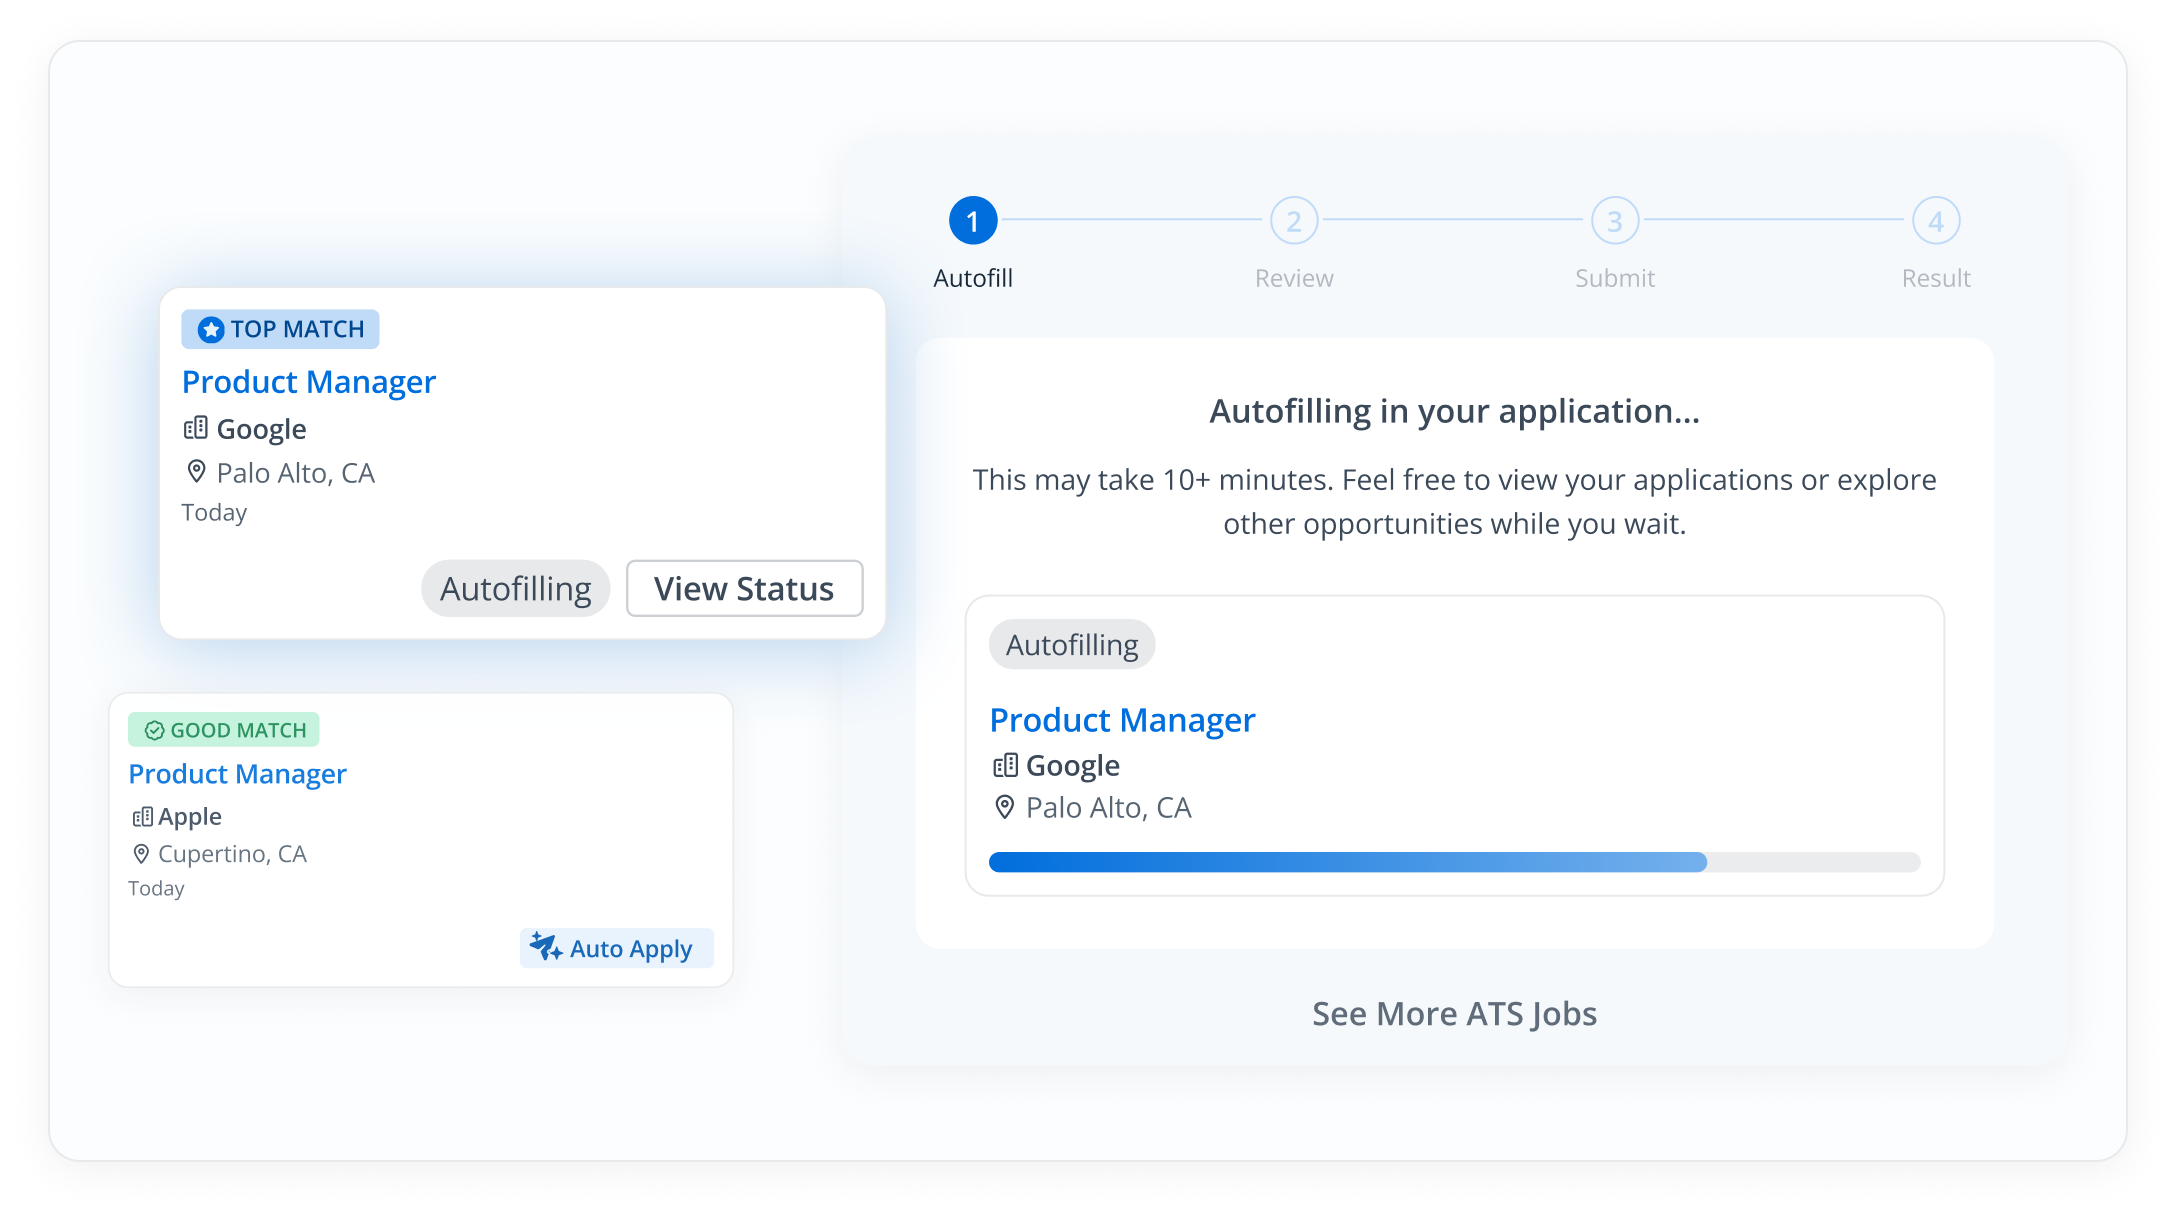The width and height of the screenshot is (2176, 1218).
Task: Click the Submit step label
Action: (1615, 278)
